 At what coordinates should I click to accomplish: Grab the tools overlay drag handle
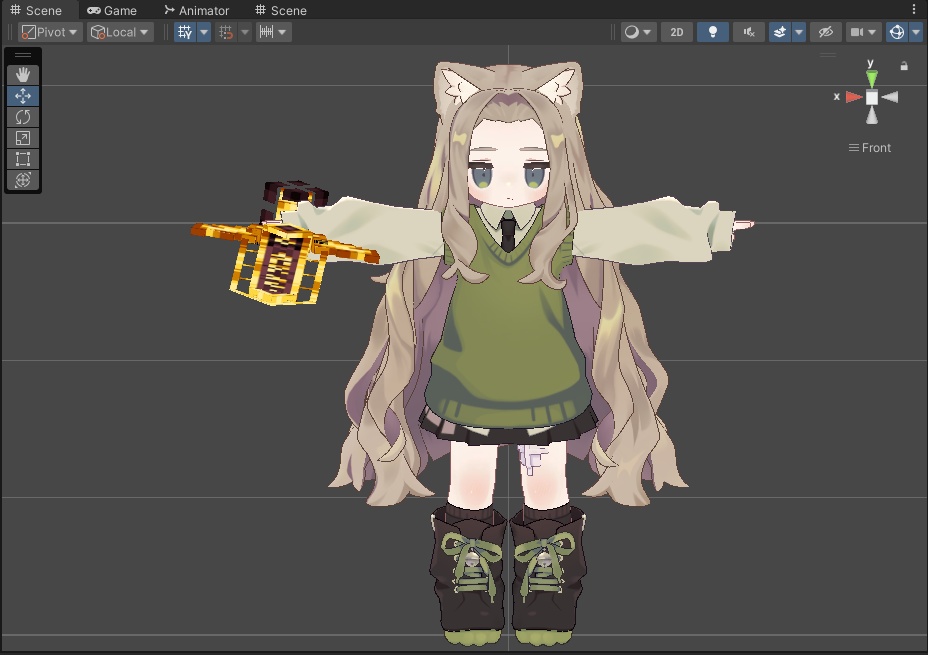tap(22, 55)
